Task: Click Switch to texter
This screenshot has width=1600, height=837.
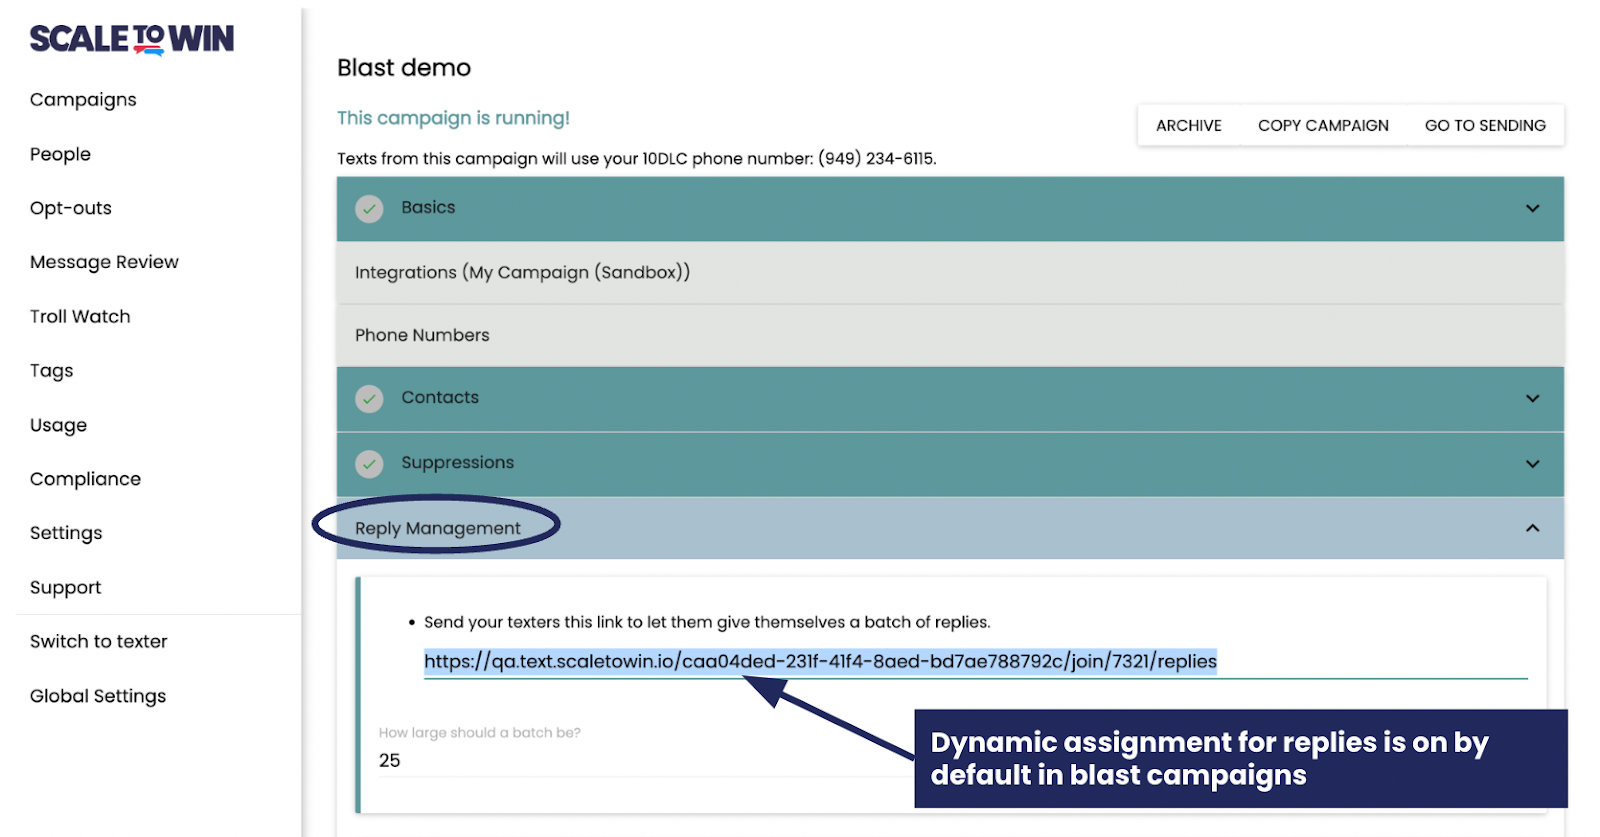Action: (99, 642)
